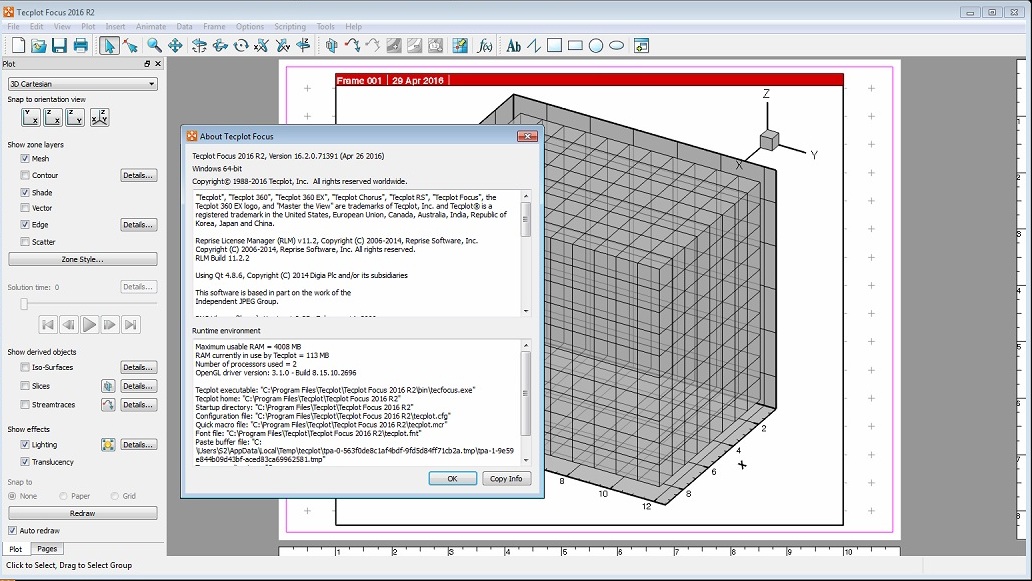Click streamtrace icon beside Streamtraces
1032x581 pixels.
(108, 405)
